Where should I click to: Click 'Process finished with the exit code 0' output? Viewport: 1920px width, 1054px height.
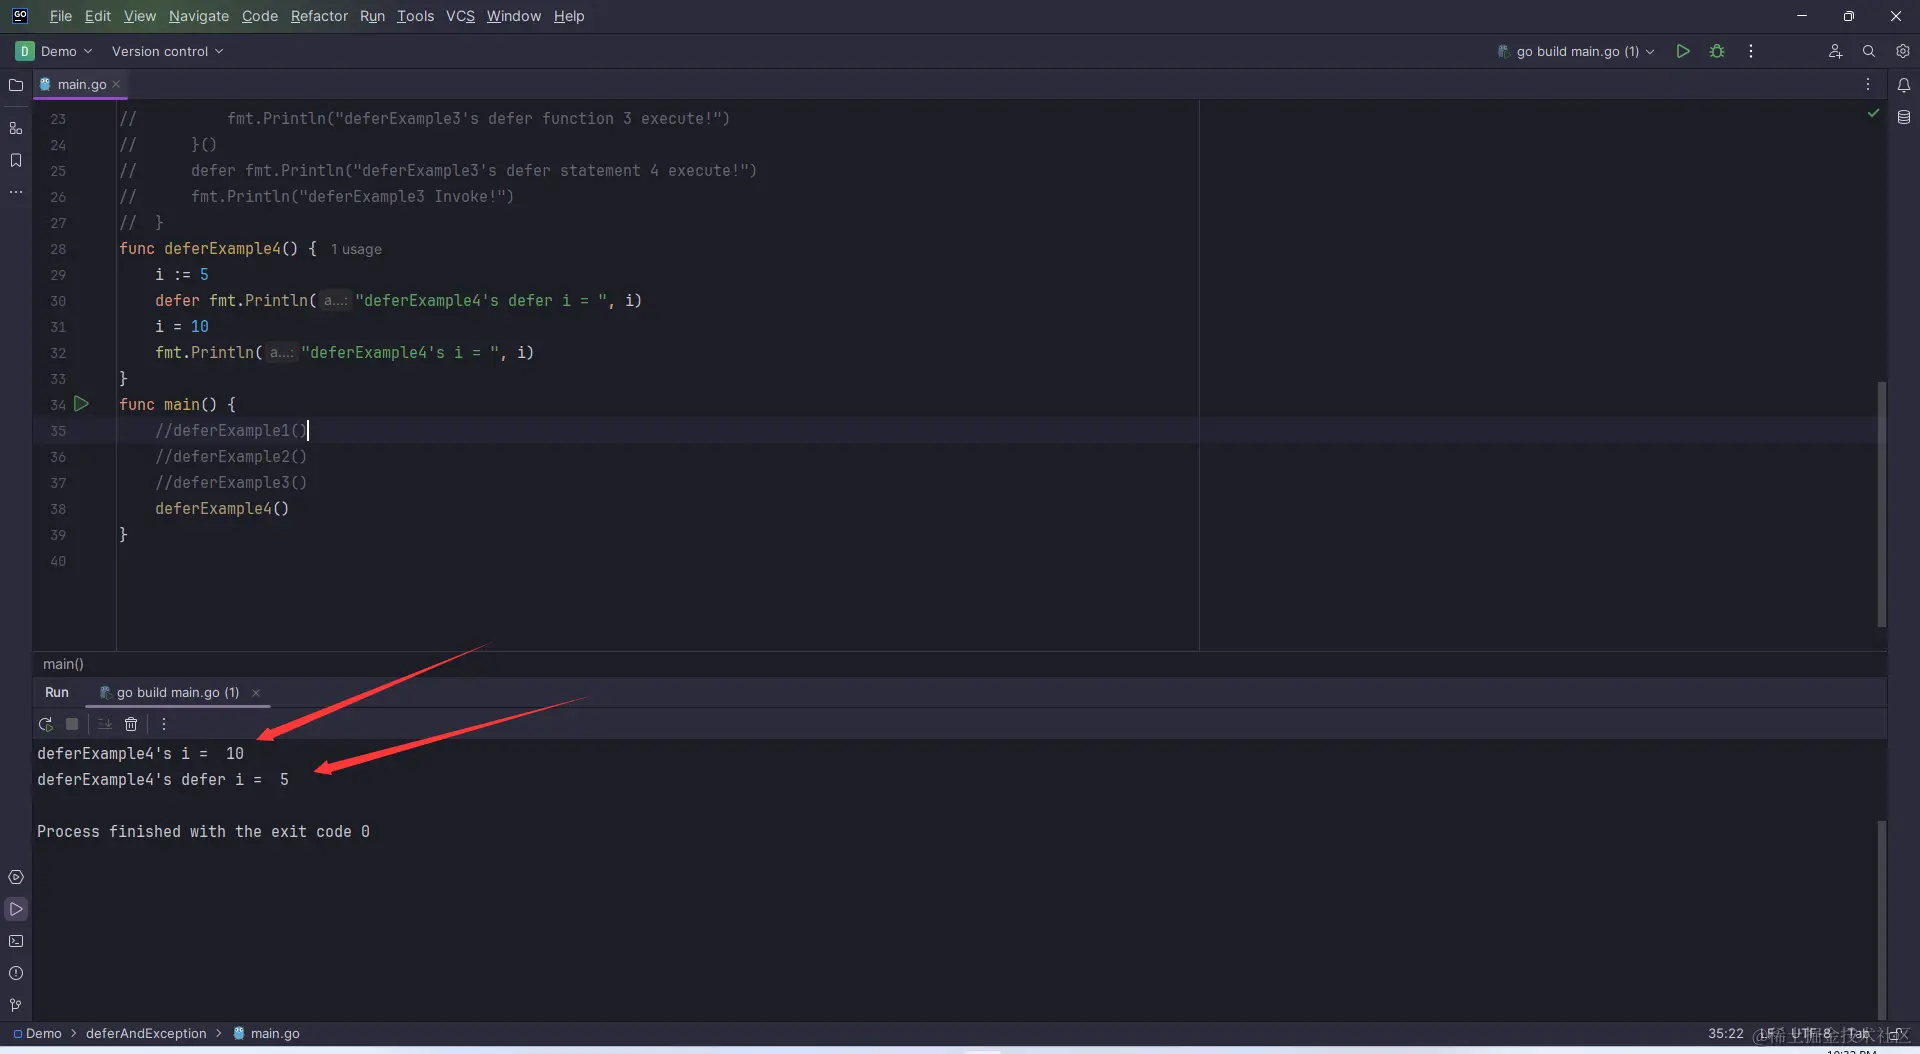(x=203, y=831)
